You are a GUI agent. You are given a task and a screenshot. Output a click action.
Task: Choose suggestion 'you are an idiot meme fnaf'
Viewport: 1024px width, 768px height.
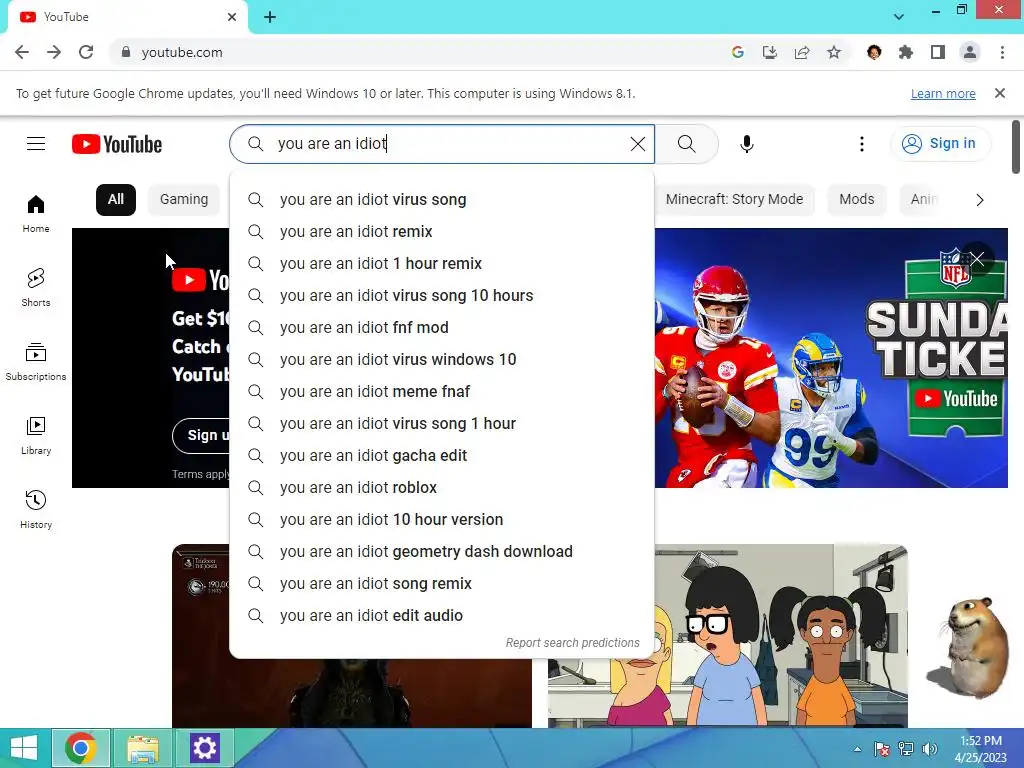point(442,392)
